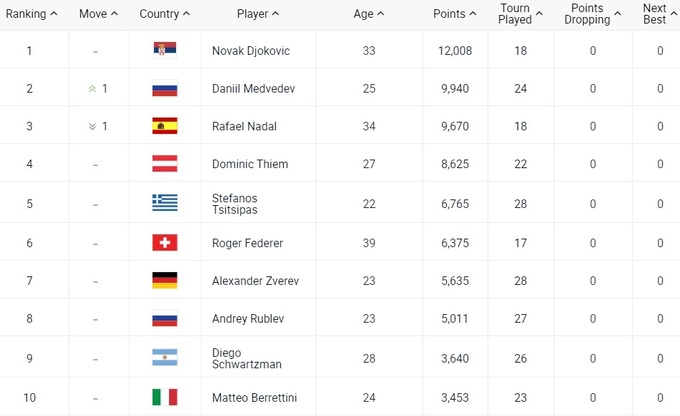
Task: Sort by Points column header
Action: tap(455, 14)
